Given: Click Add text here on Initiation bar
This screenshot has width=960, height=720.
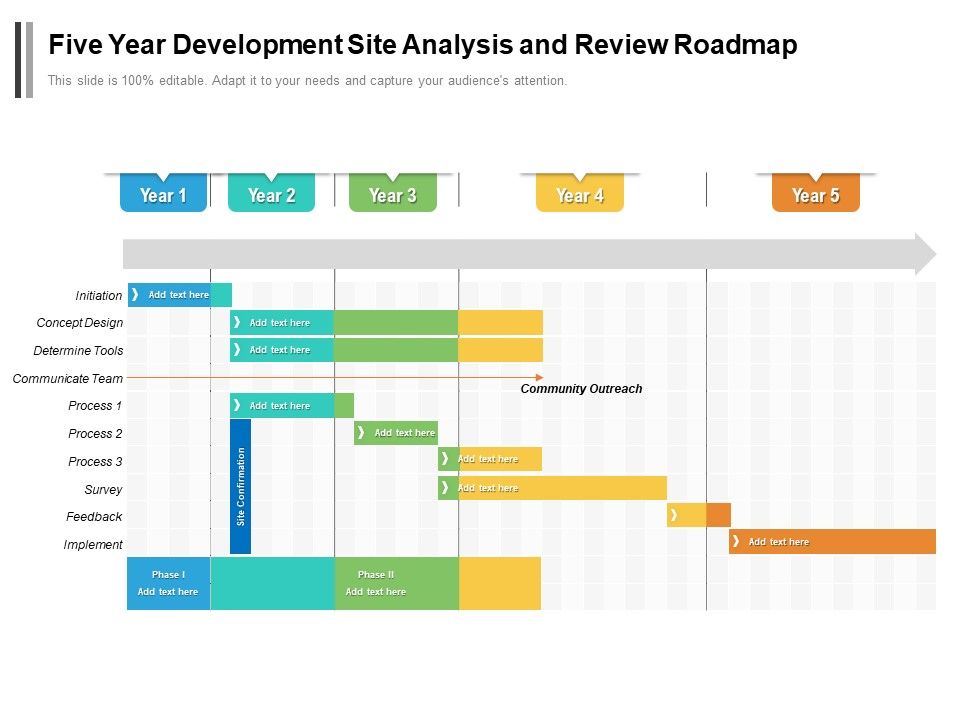Looking at the screenshot, I should click(179, 294).
